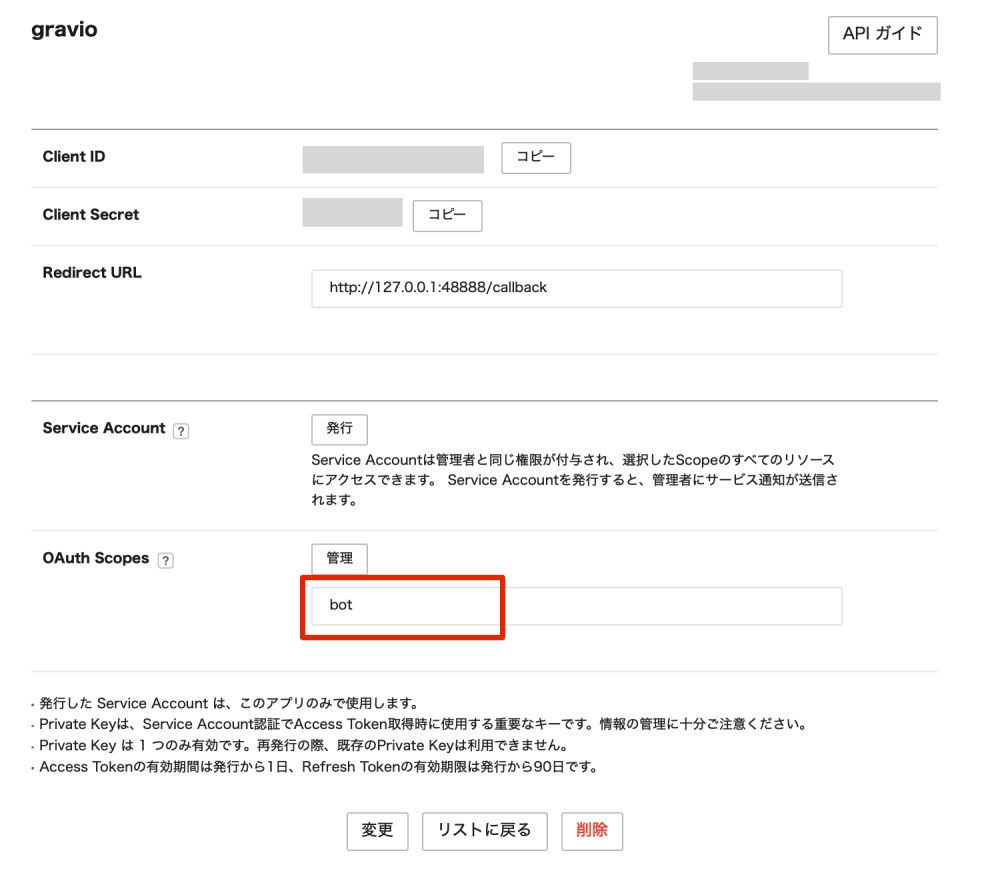Click the masked Client ID value

392,158
